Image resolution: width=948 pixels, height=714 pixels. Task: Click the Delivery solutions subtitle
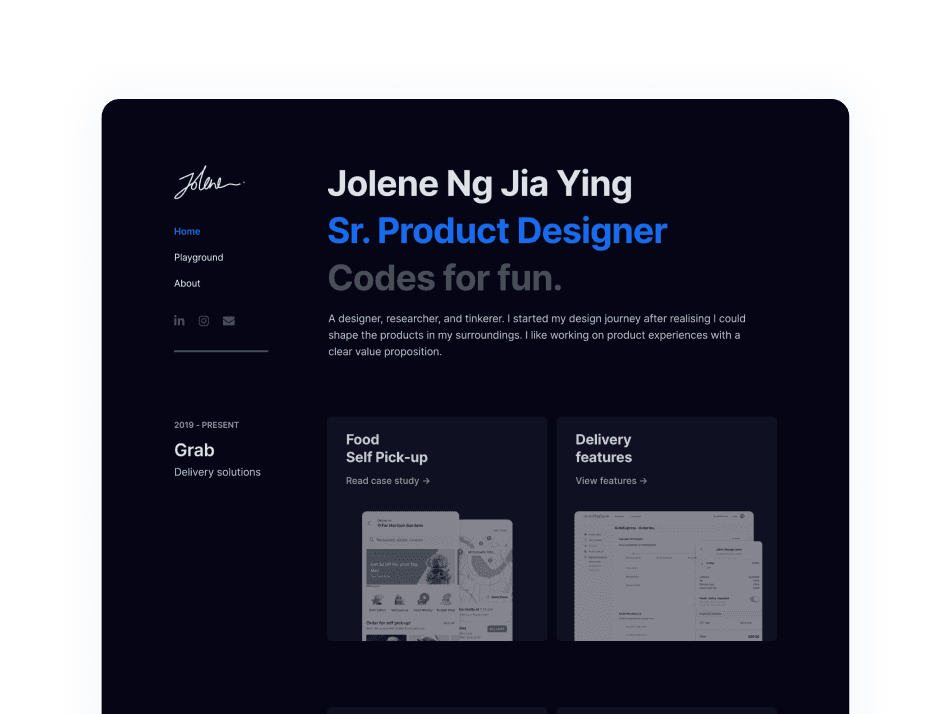tap(217, 472)
